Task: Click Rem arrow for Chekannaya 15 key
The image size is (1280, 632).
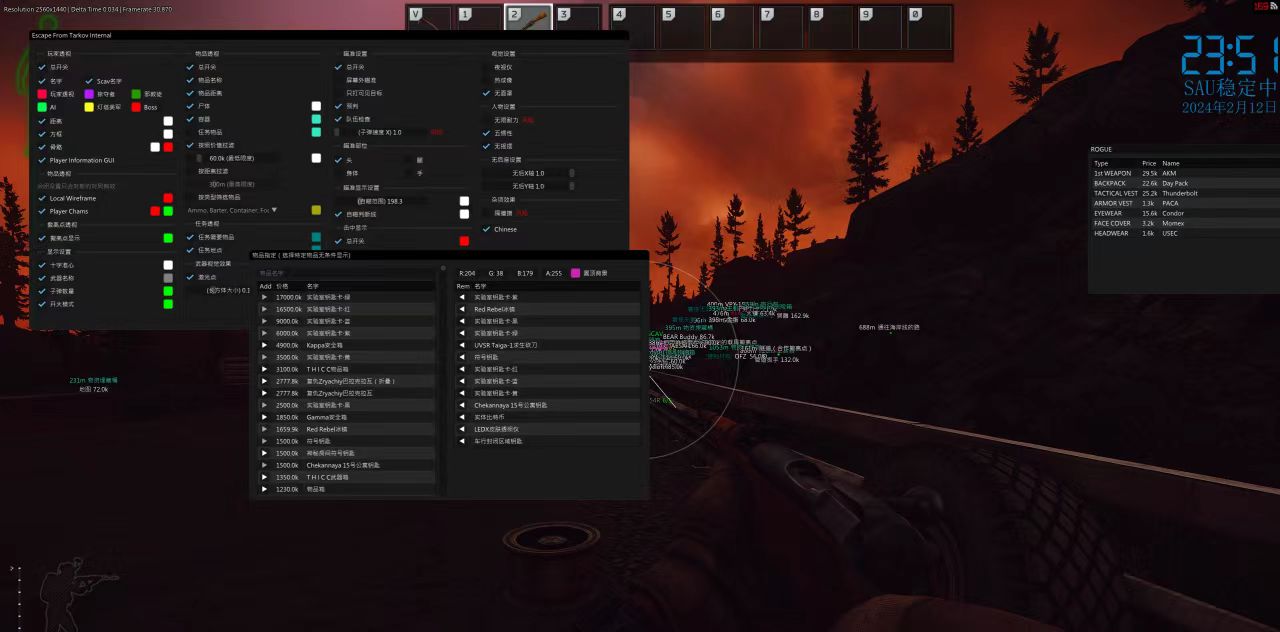Action: click(x=462, y=405)
